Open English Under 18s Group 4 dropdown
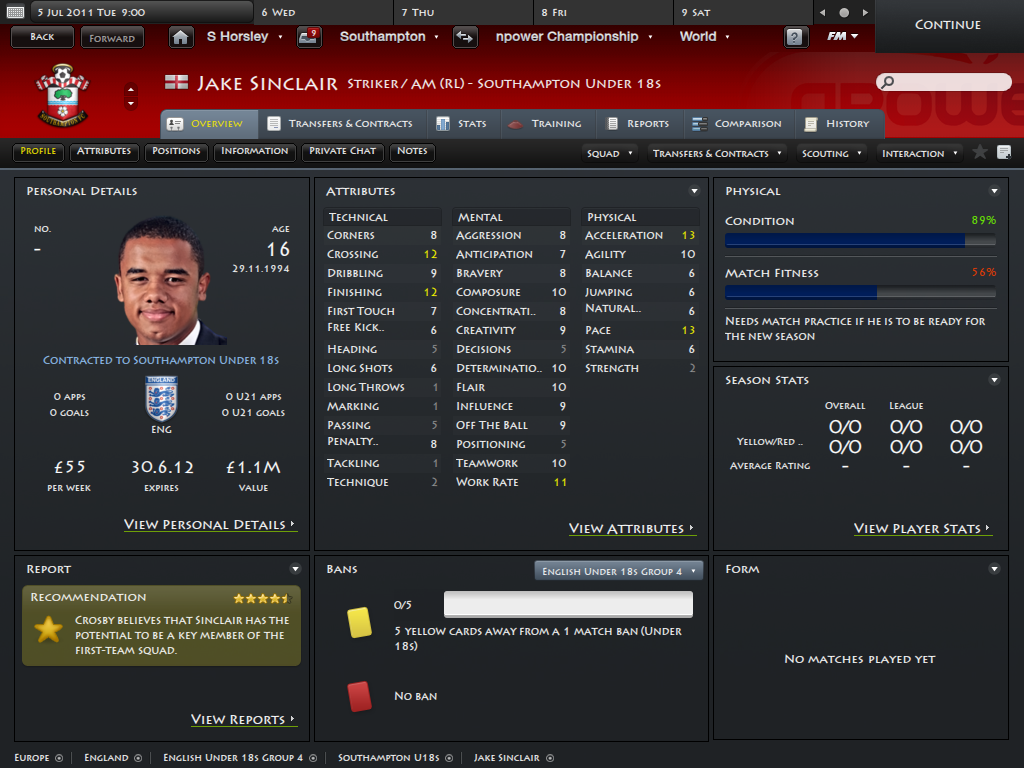 tap(618, 571)
